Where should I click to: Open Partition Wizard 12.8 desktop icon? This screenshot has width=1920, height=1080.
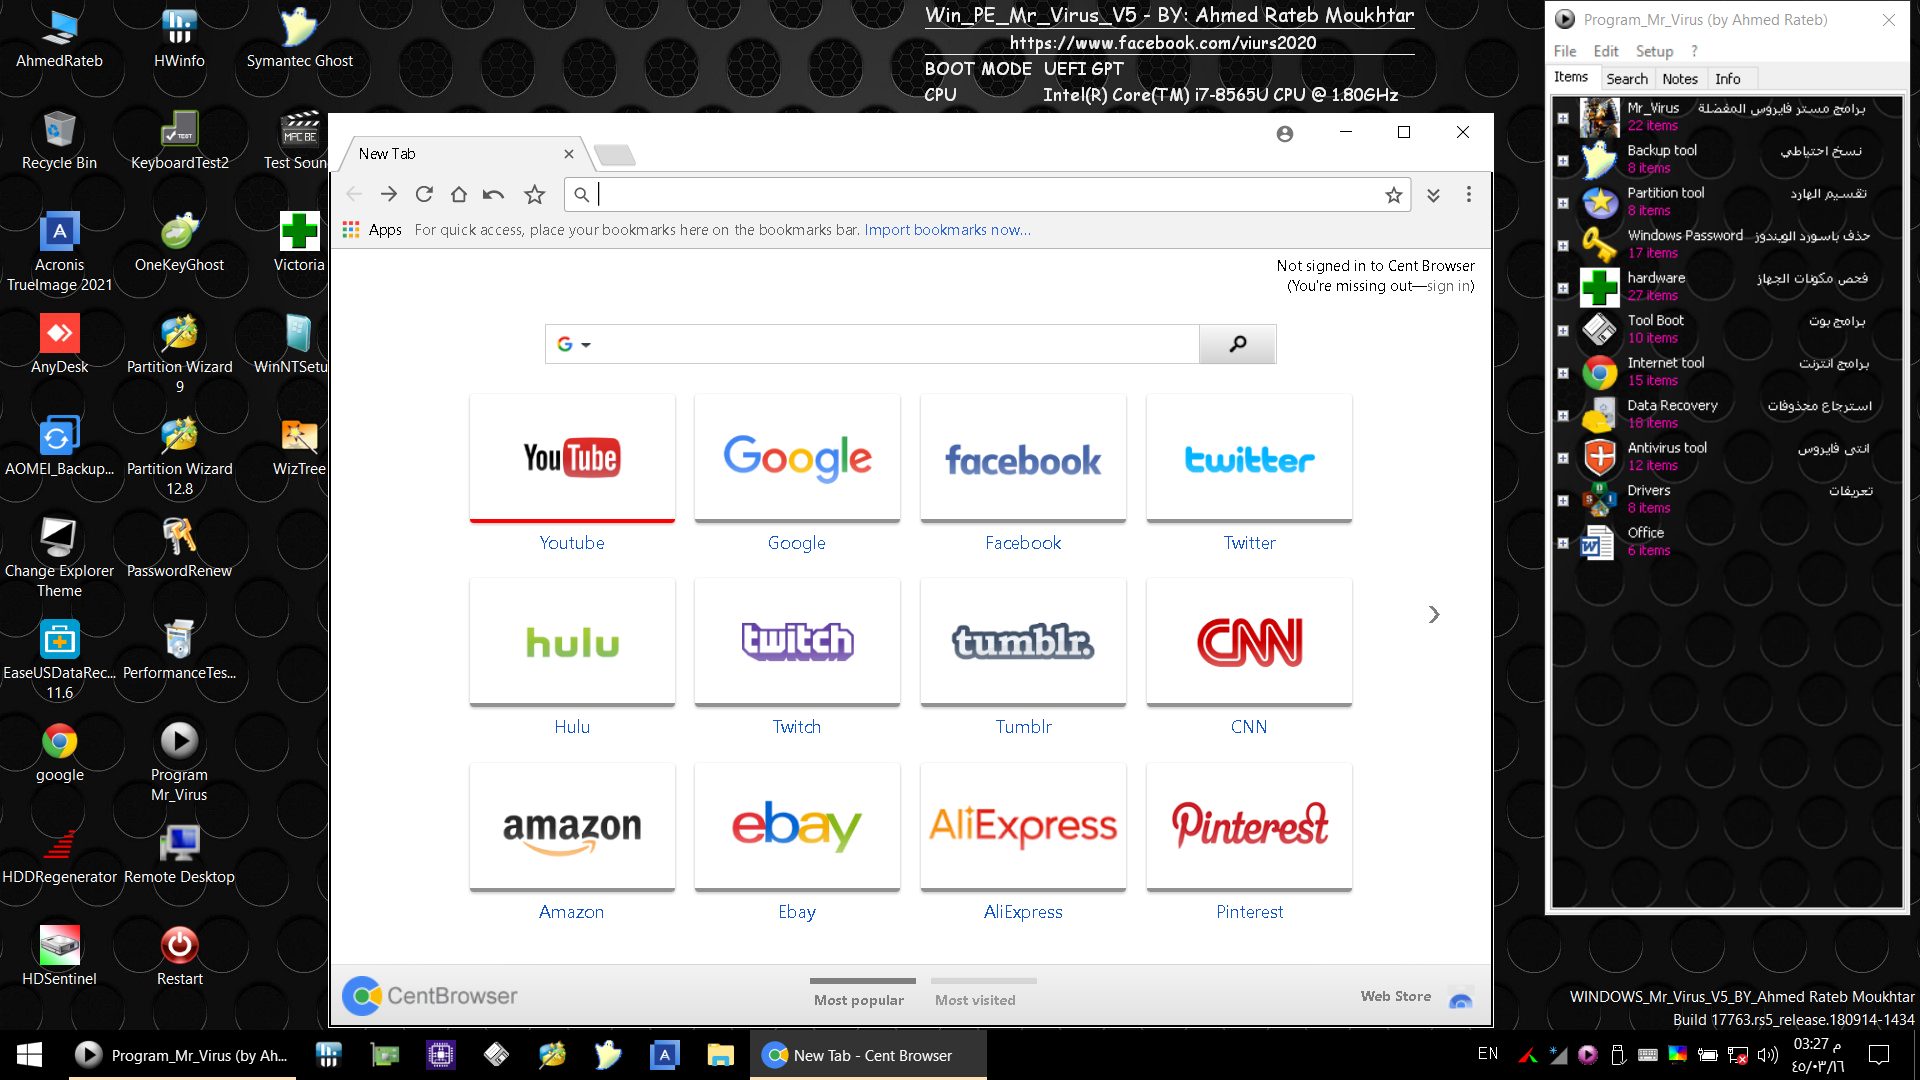pos(179,456)
